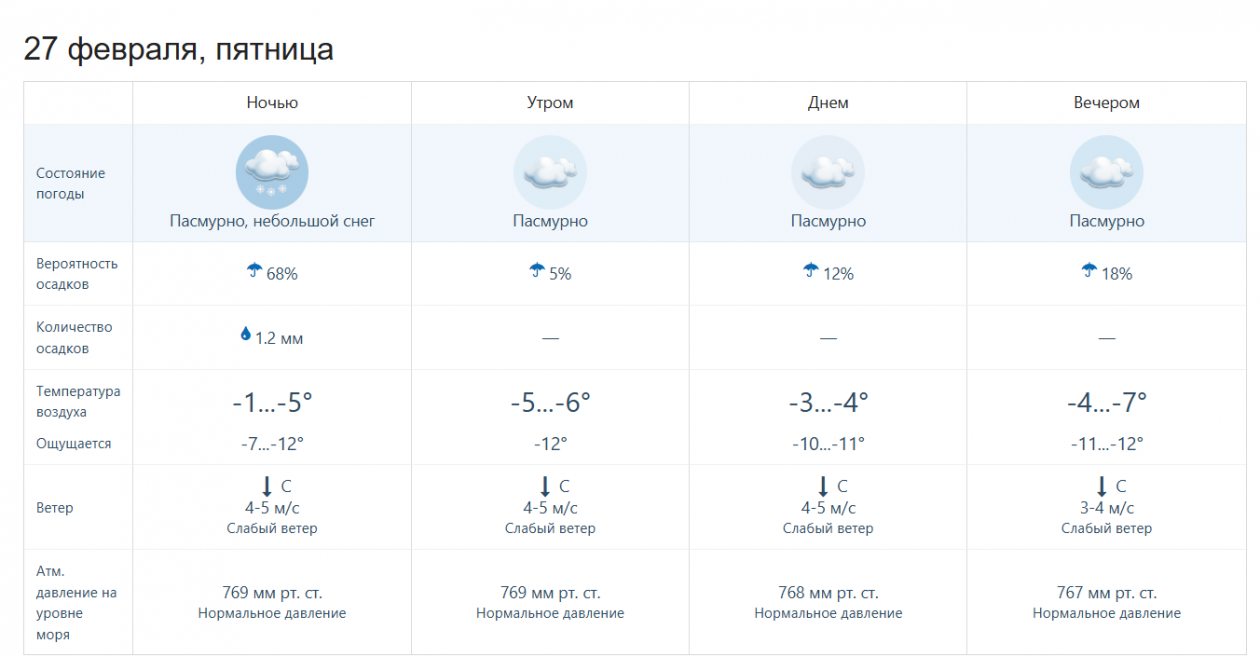Click the morning overcast cloud icon
Screen dimensions: 1260x657
[x=550, y=172]
